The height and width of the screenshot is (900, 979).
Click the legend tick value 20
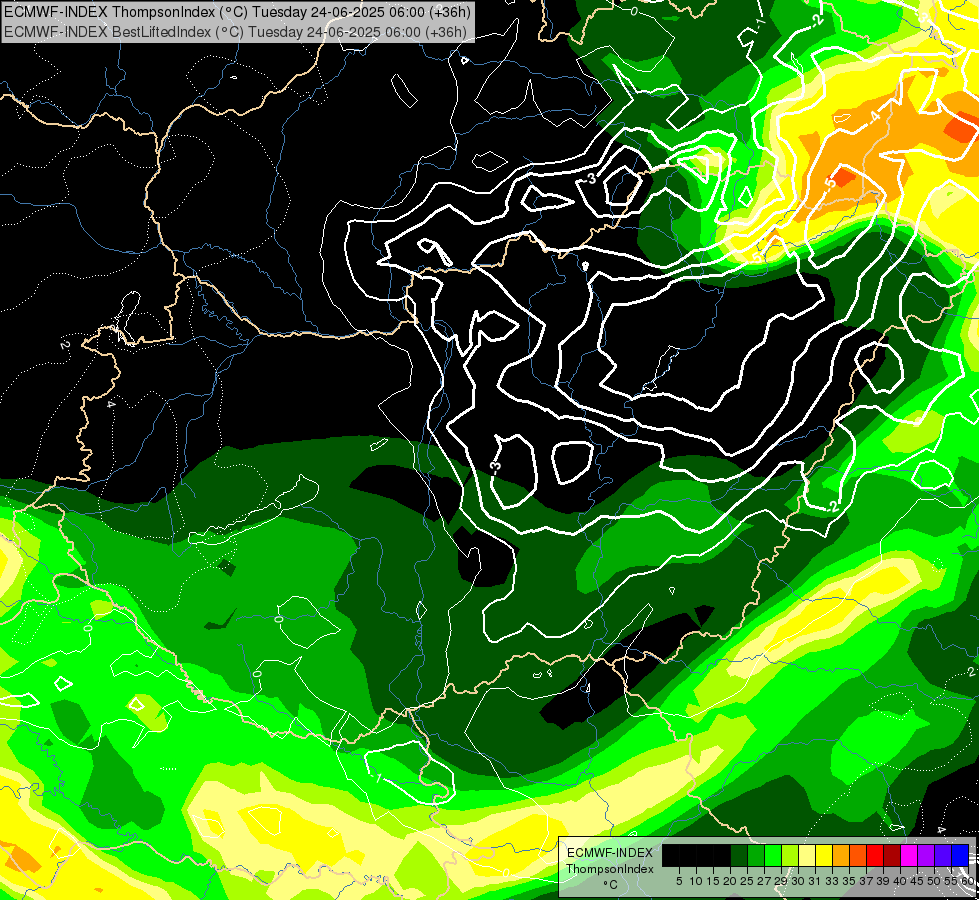(729, 881)
